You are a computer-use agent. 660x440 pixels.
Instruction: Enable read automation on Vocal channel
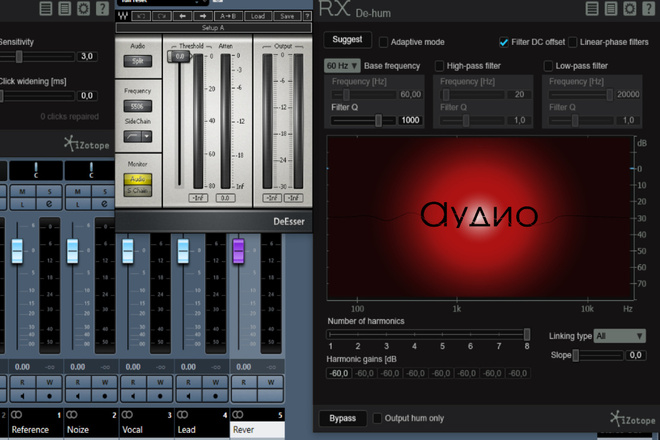point(133,382)
